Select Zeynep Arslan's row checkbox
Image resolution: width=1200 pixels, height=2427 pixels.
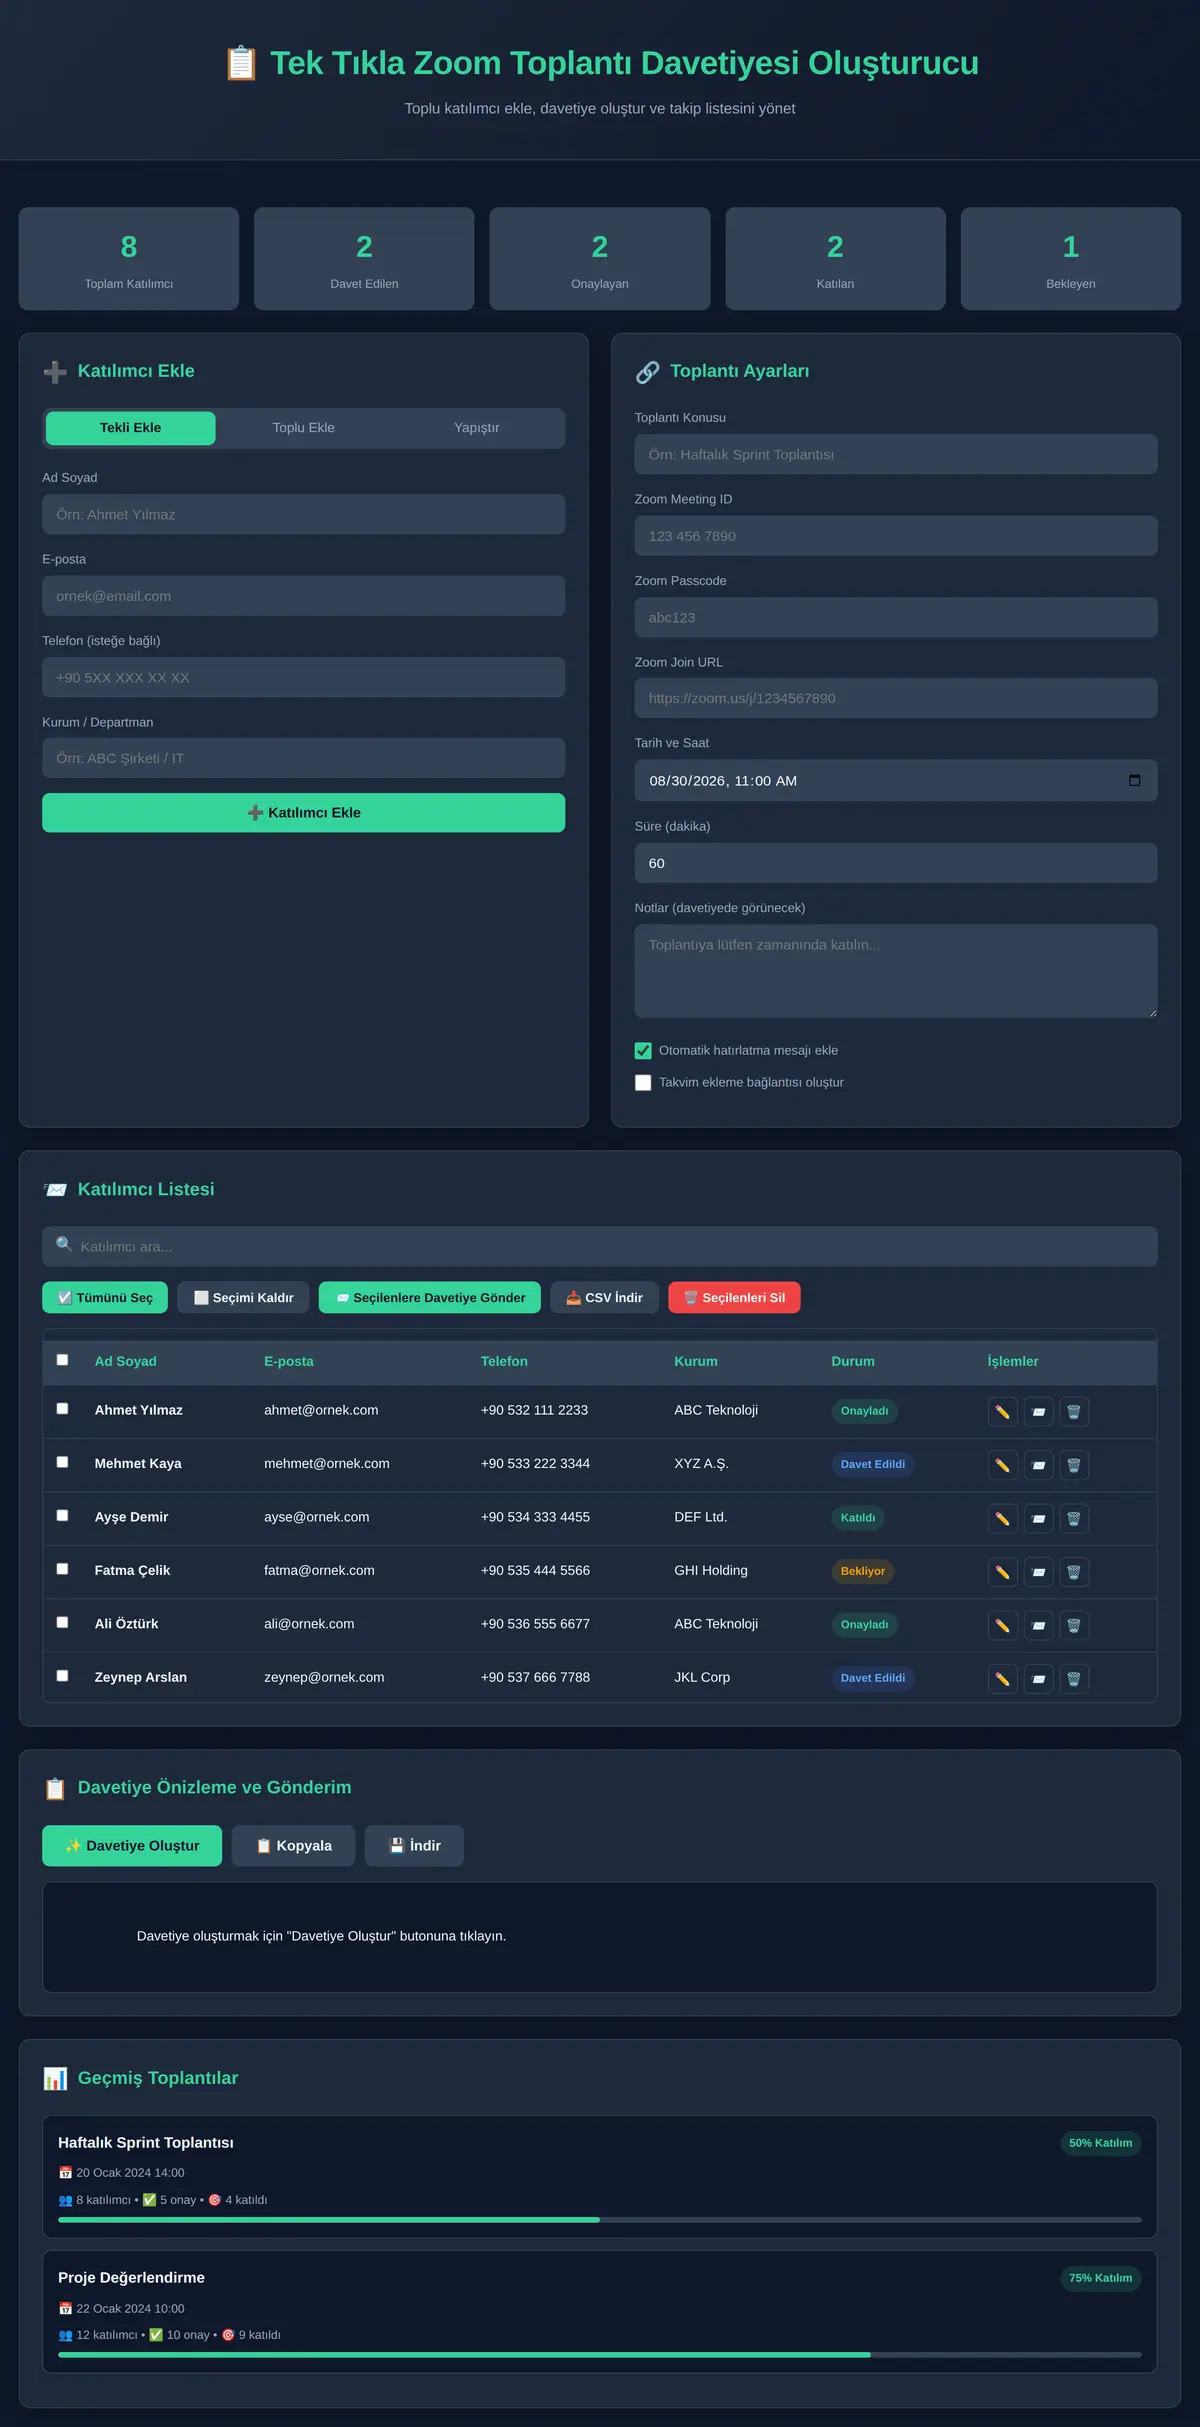click(x=62, y=1676)
